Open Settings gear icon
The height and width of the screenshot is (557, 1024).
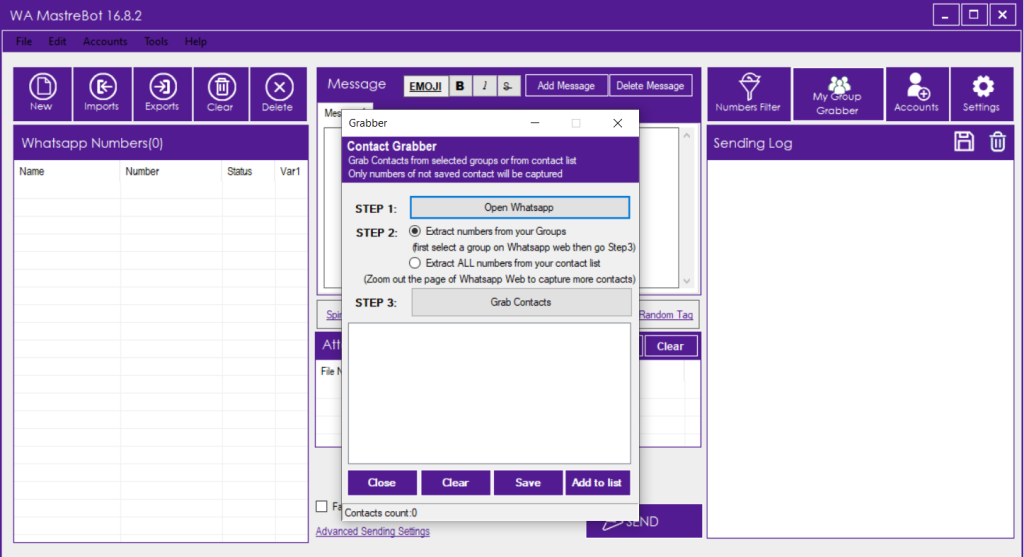(x=981, y=94)
